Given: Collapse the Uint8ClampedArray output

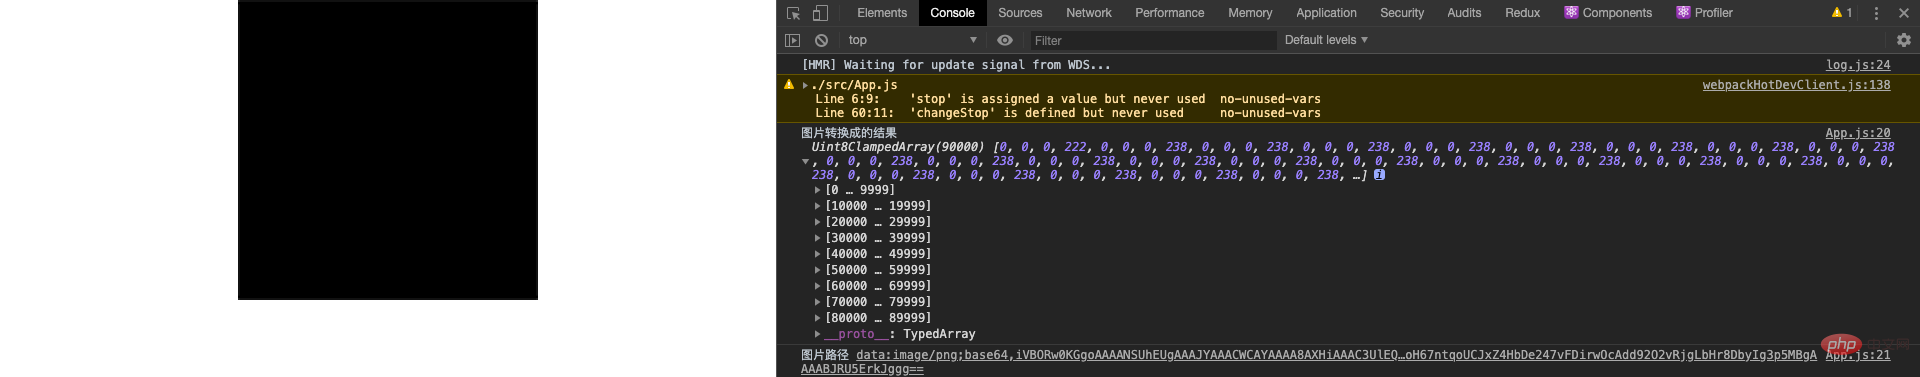Looking at the screenshot, I should (x=805, y=161).
